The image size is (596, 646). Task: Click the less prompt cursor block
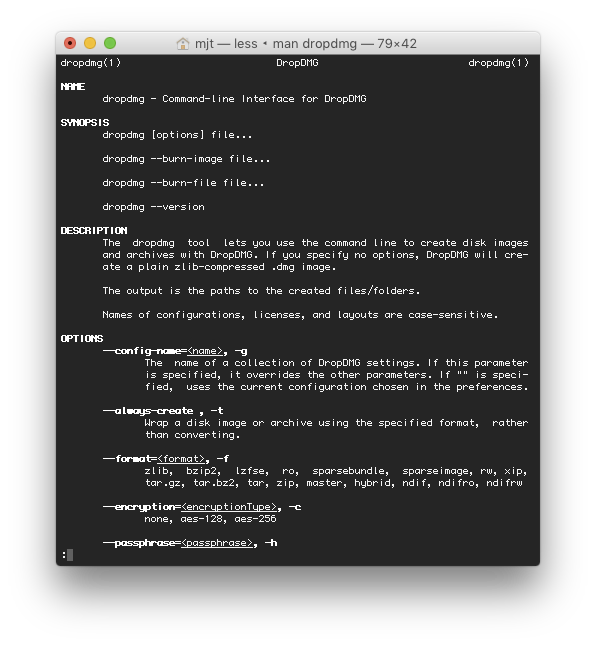click(70, 555)
